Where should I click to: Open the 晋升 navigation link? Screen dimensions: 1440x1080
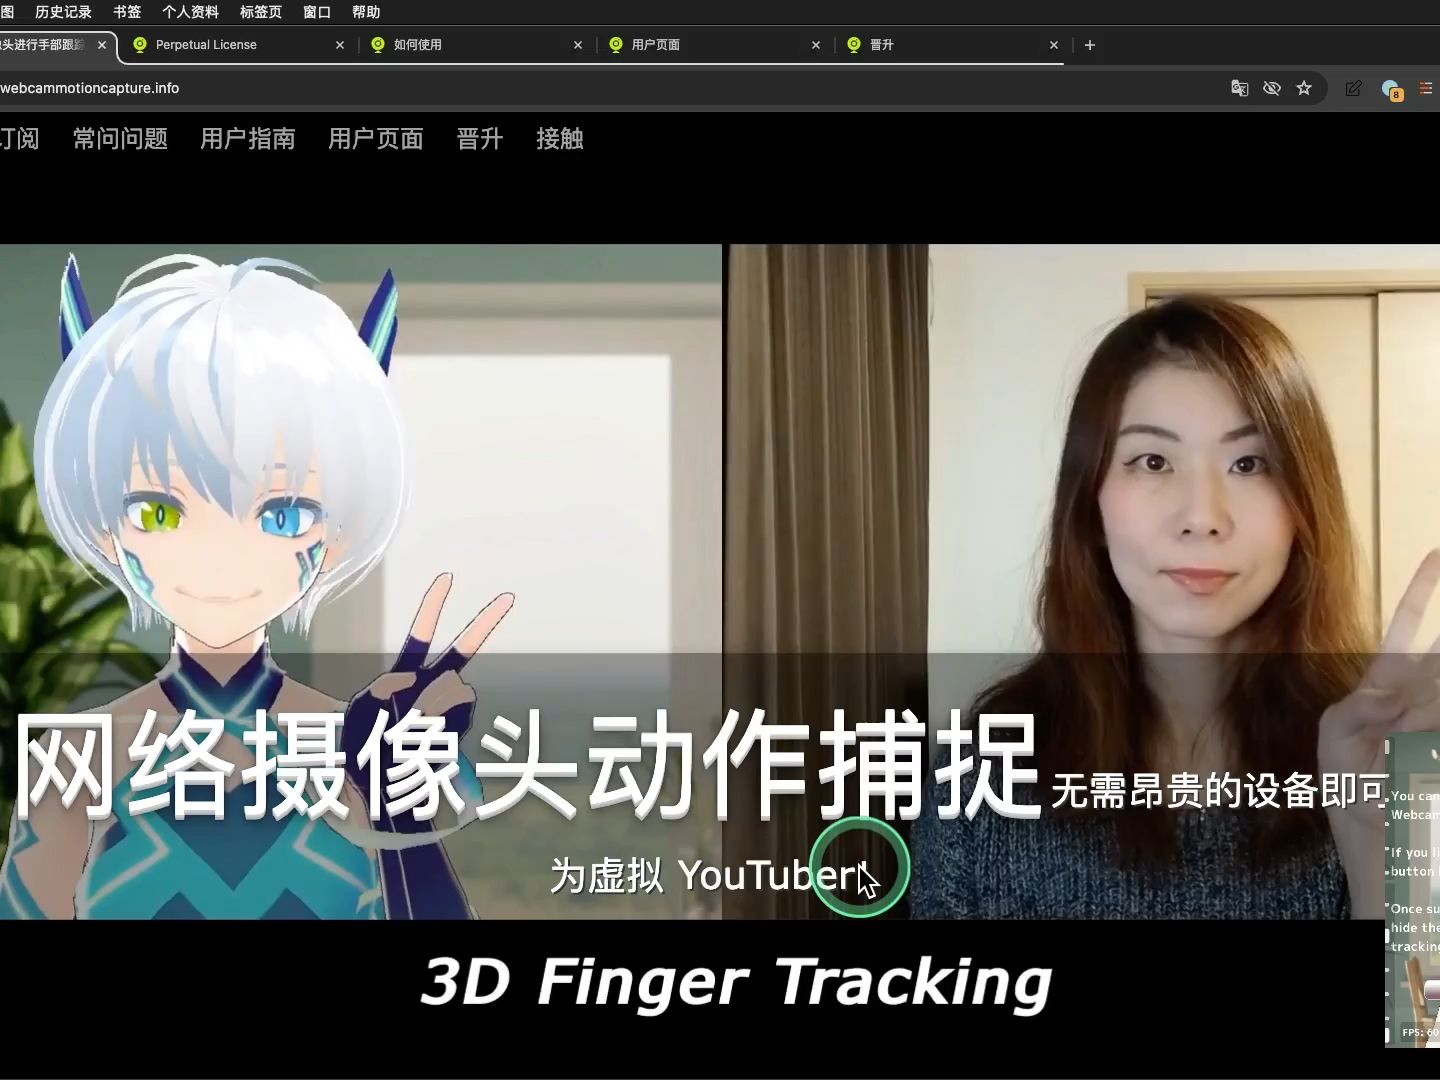[x=480, y=139]
